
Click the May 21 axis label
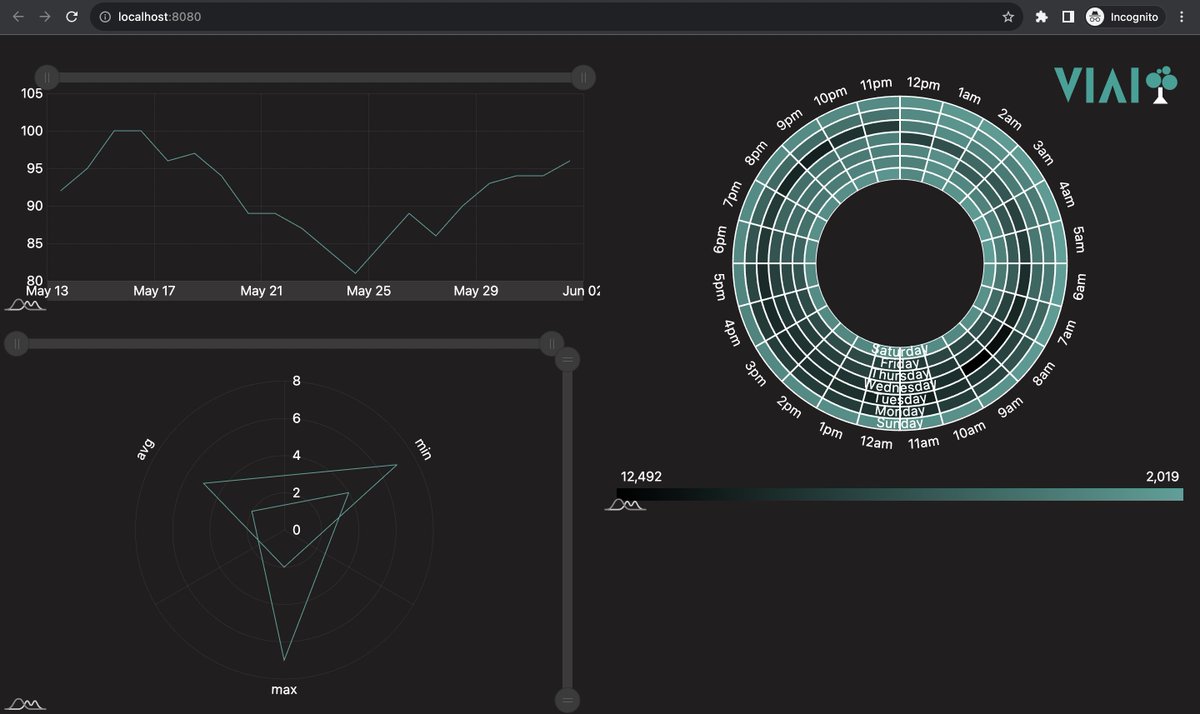261,291
